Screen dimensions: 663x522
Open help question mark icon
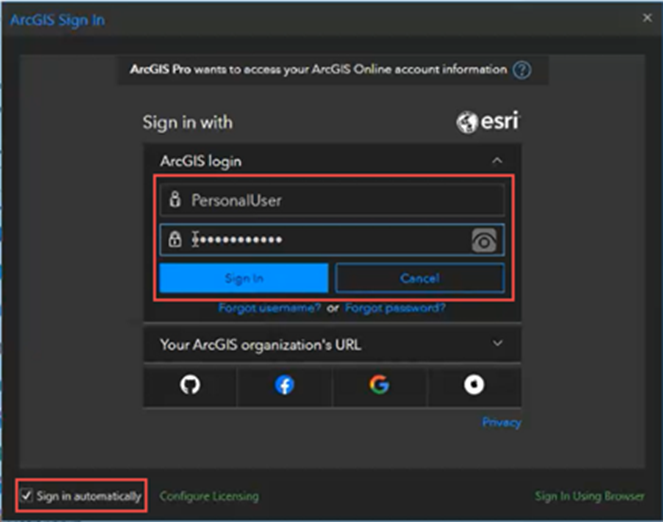(522, 70)
